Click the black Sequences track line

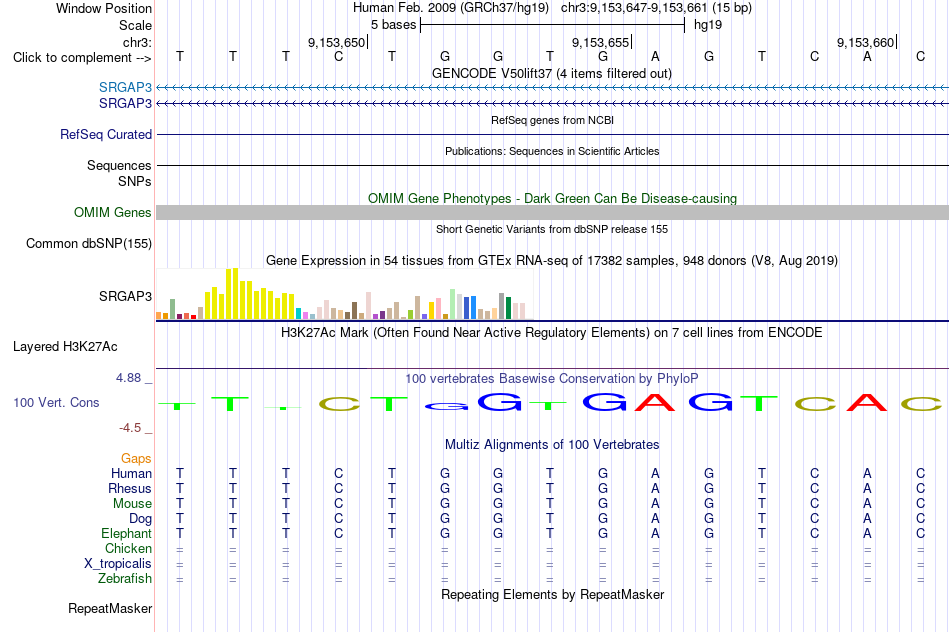(553, 165)
